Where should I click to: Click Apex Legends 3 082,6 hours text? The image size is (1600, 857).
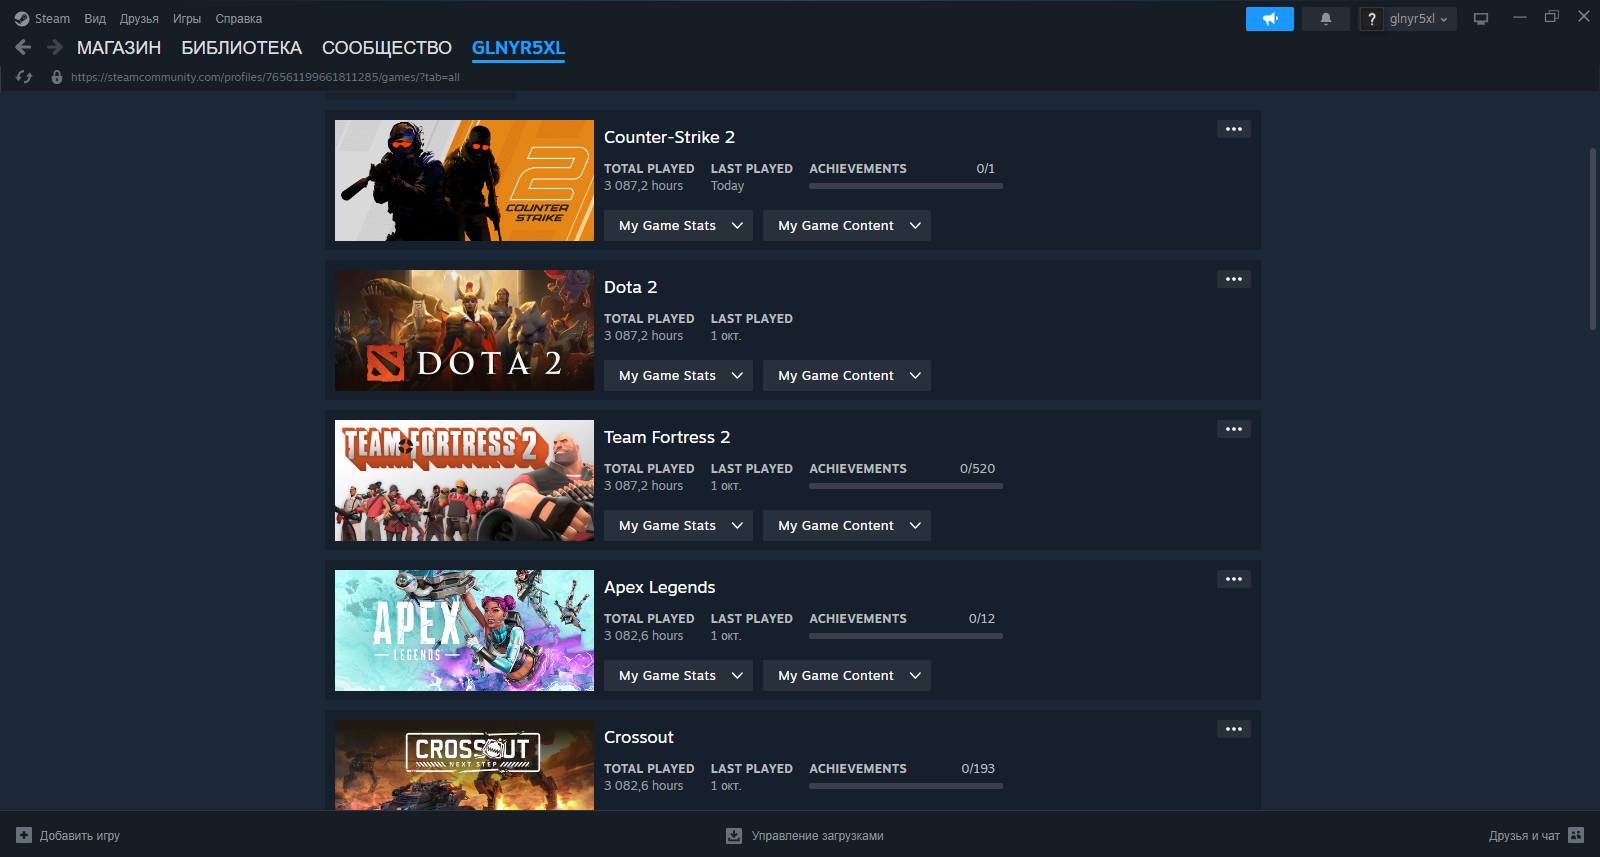(x=644, y=636)
